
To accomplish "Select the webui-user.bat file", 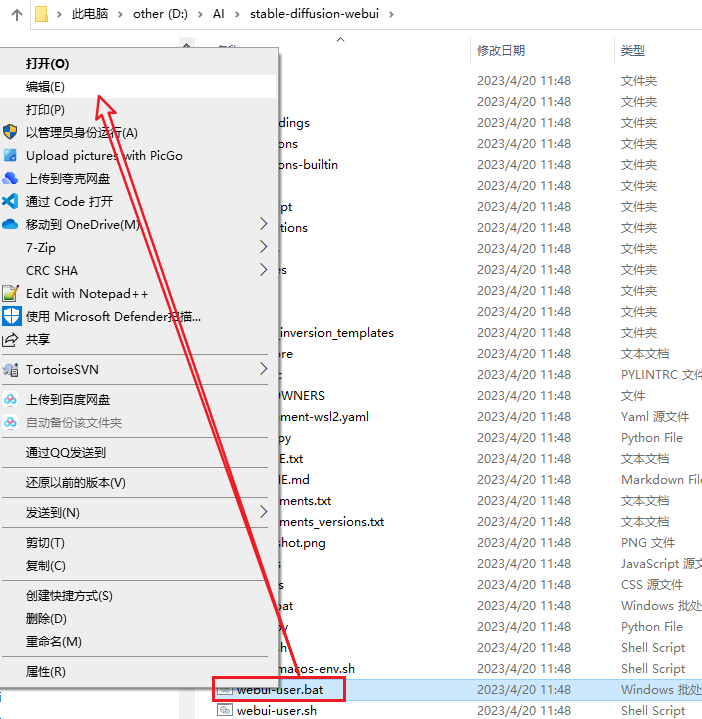I will pyautogui.click(x=280, y=689).
